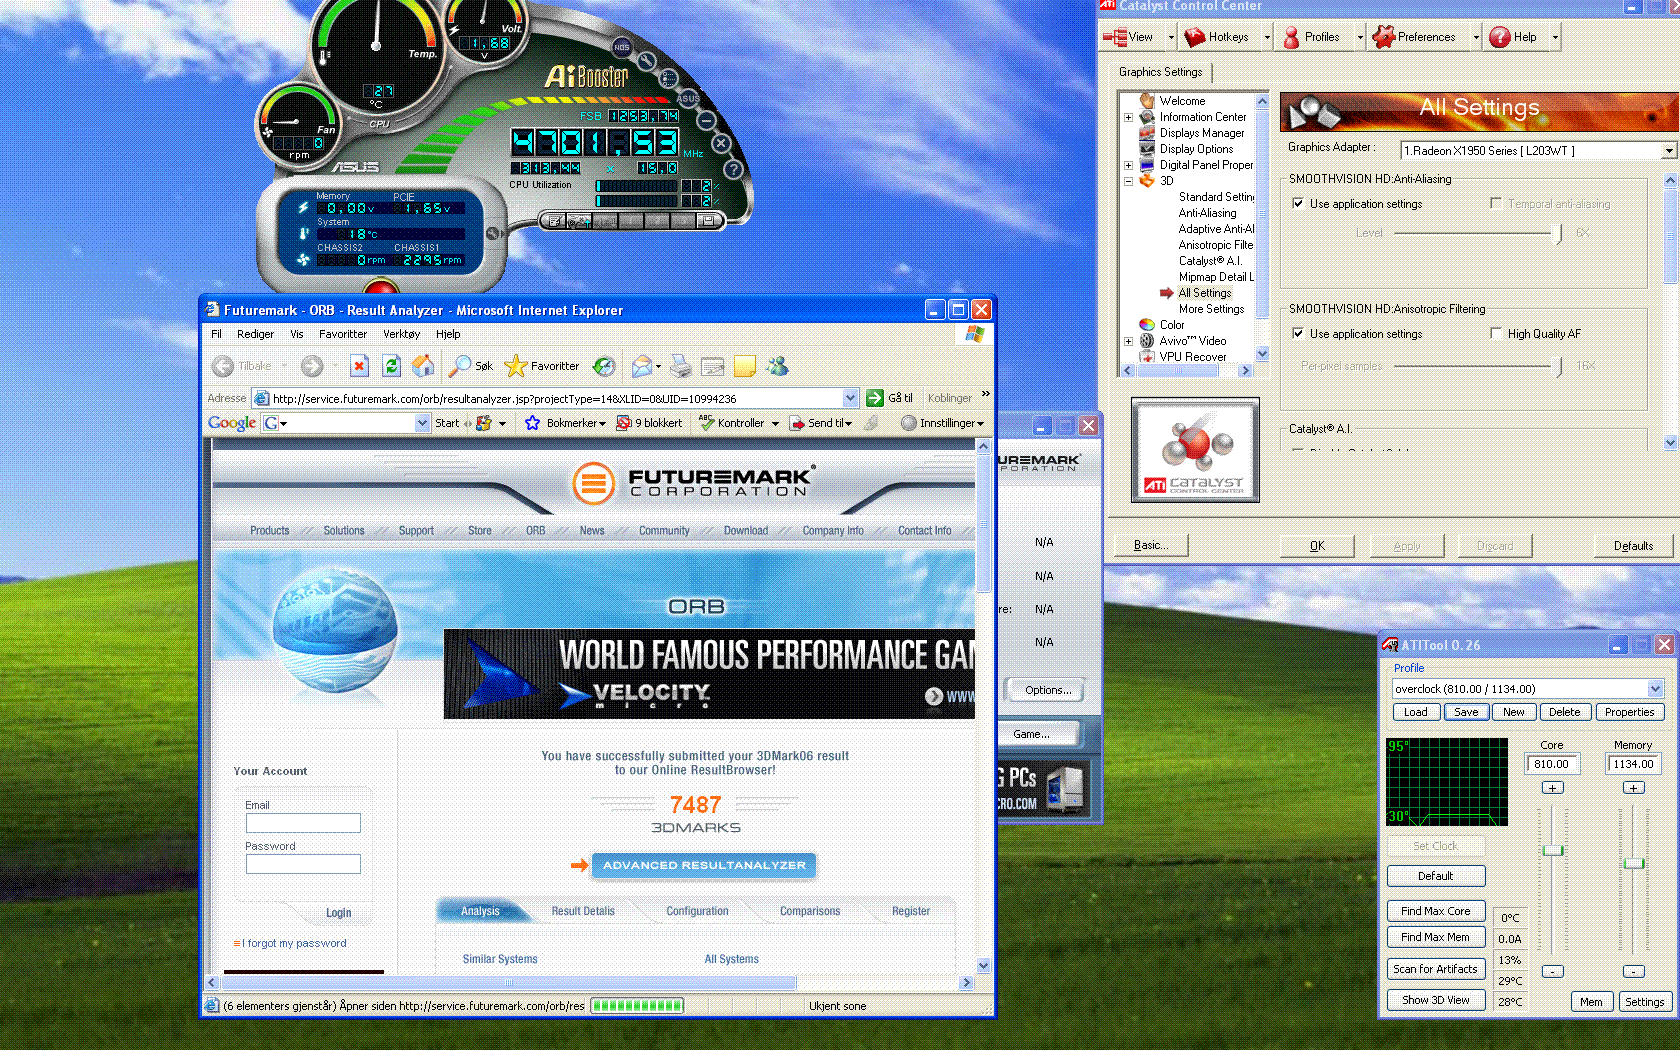Click the ATITool Core clock slider handle
The height and width of the screenshot is (1050, 1680).
pos(1552,850)
